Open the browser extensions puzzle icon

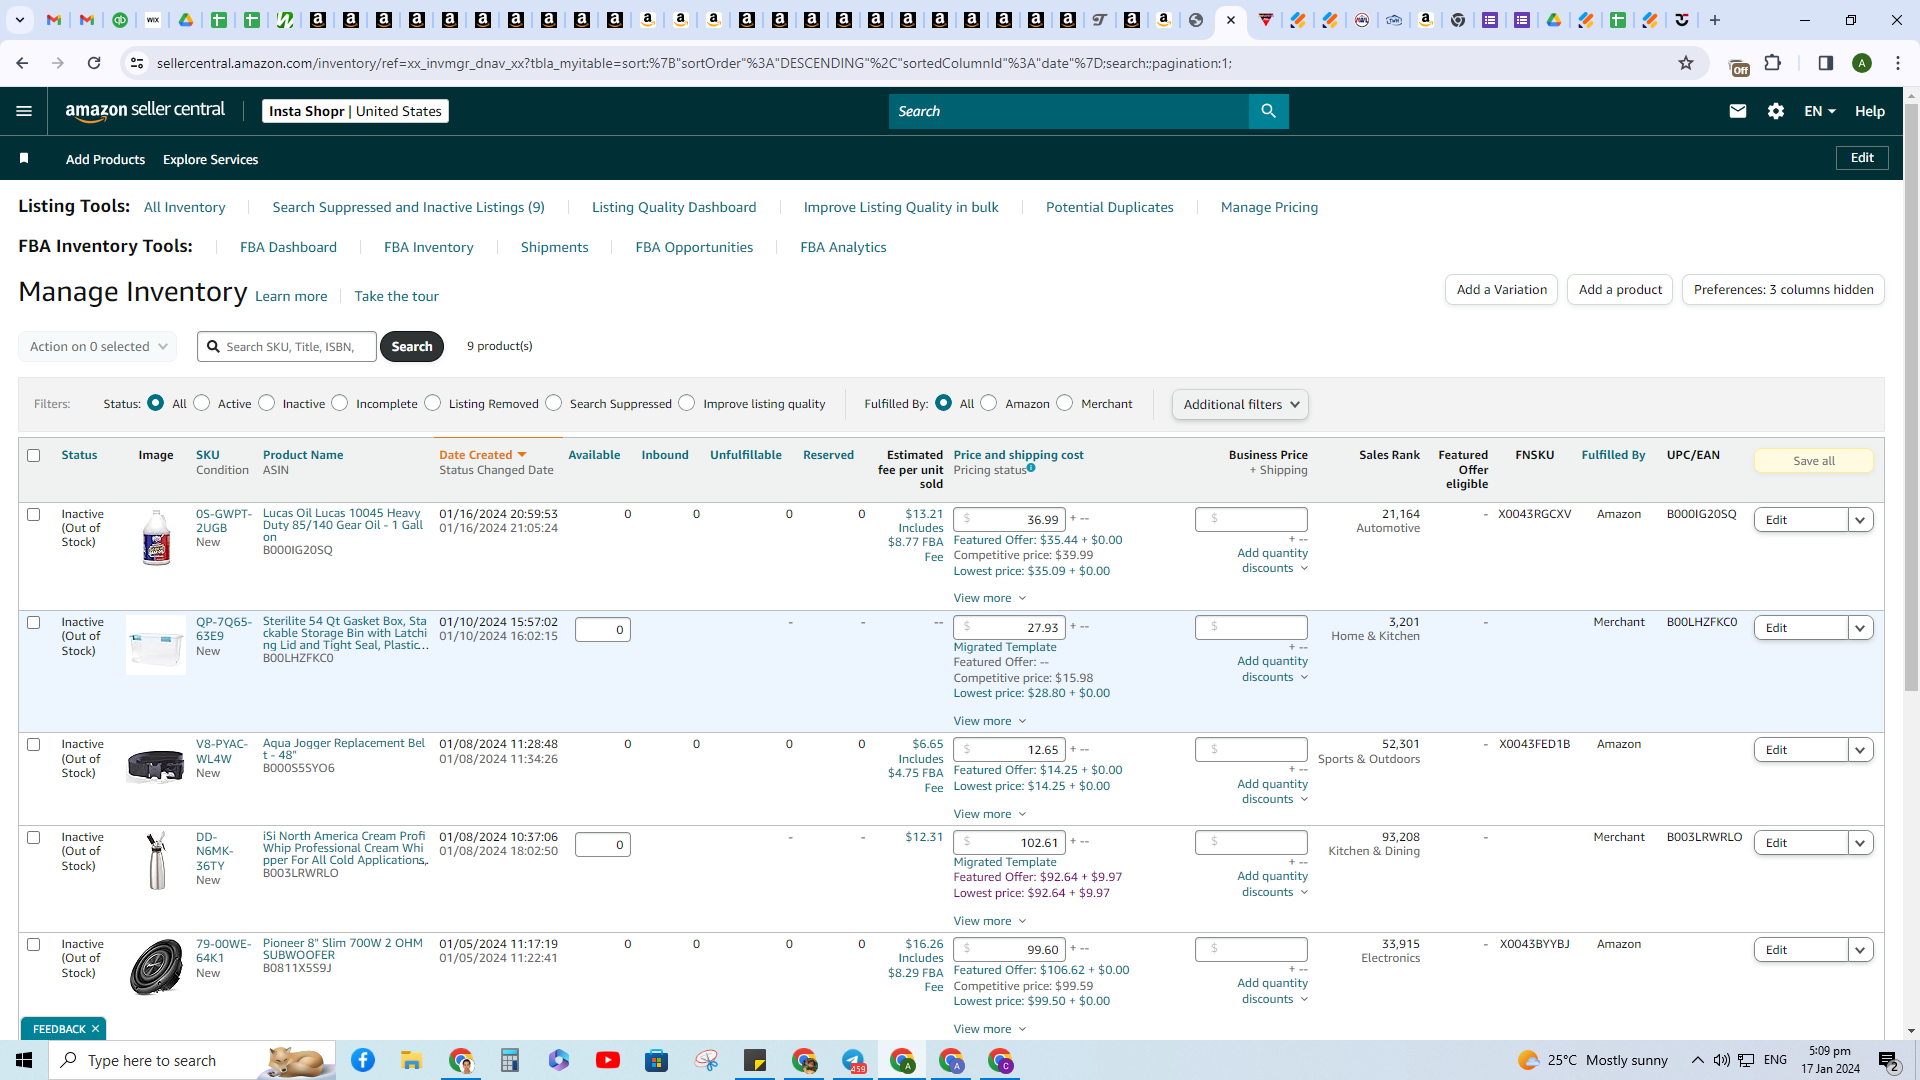point(1773,63)
